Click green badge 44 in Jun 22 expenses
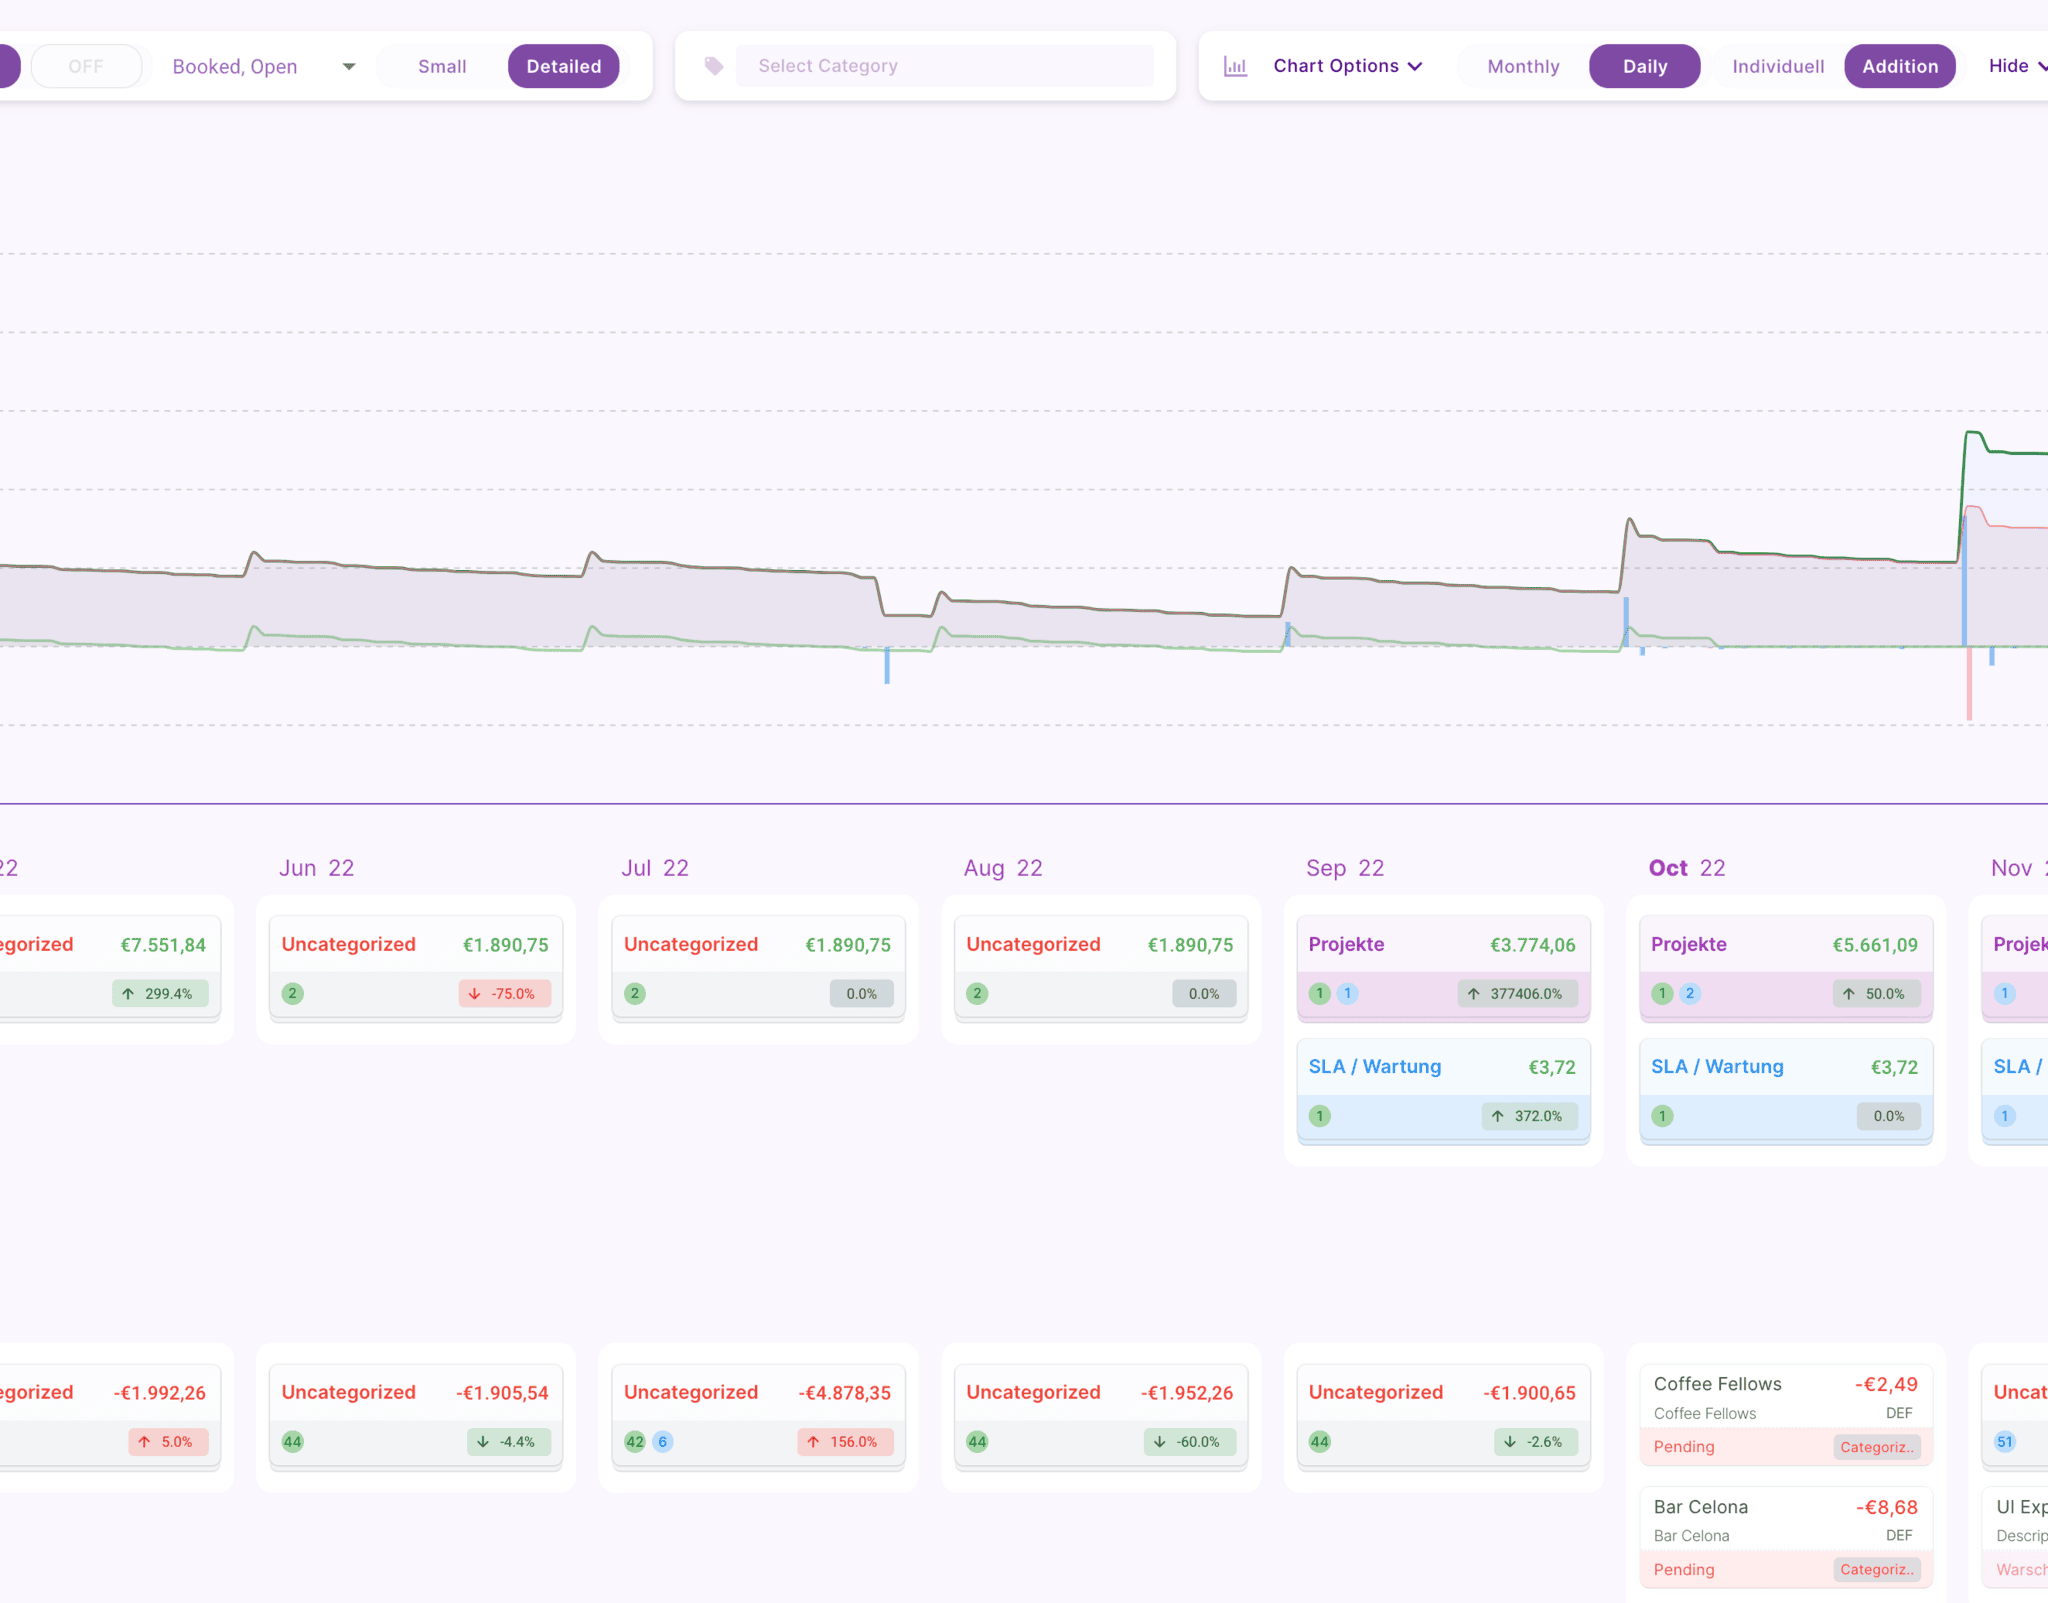 [292, 1441]
